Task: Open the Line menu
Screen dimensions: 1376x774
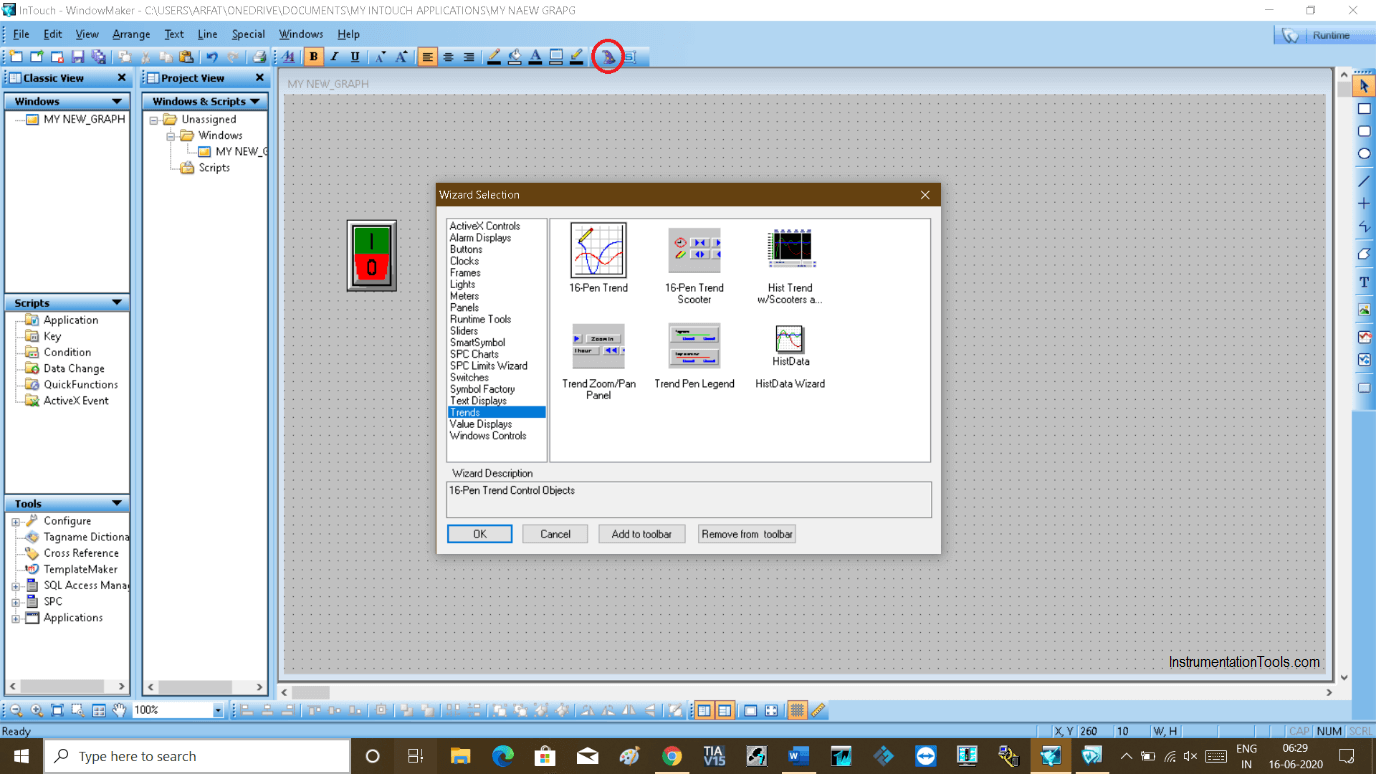Action: (x=207, y=34)
